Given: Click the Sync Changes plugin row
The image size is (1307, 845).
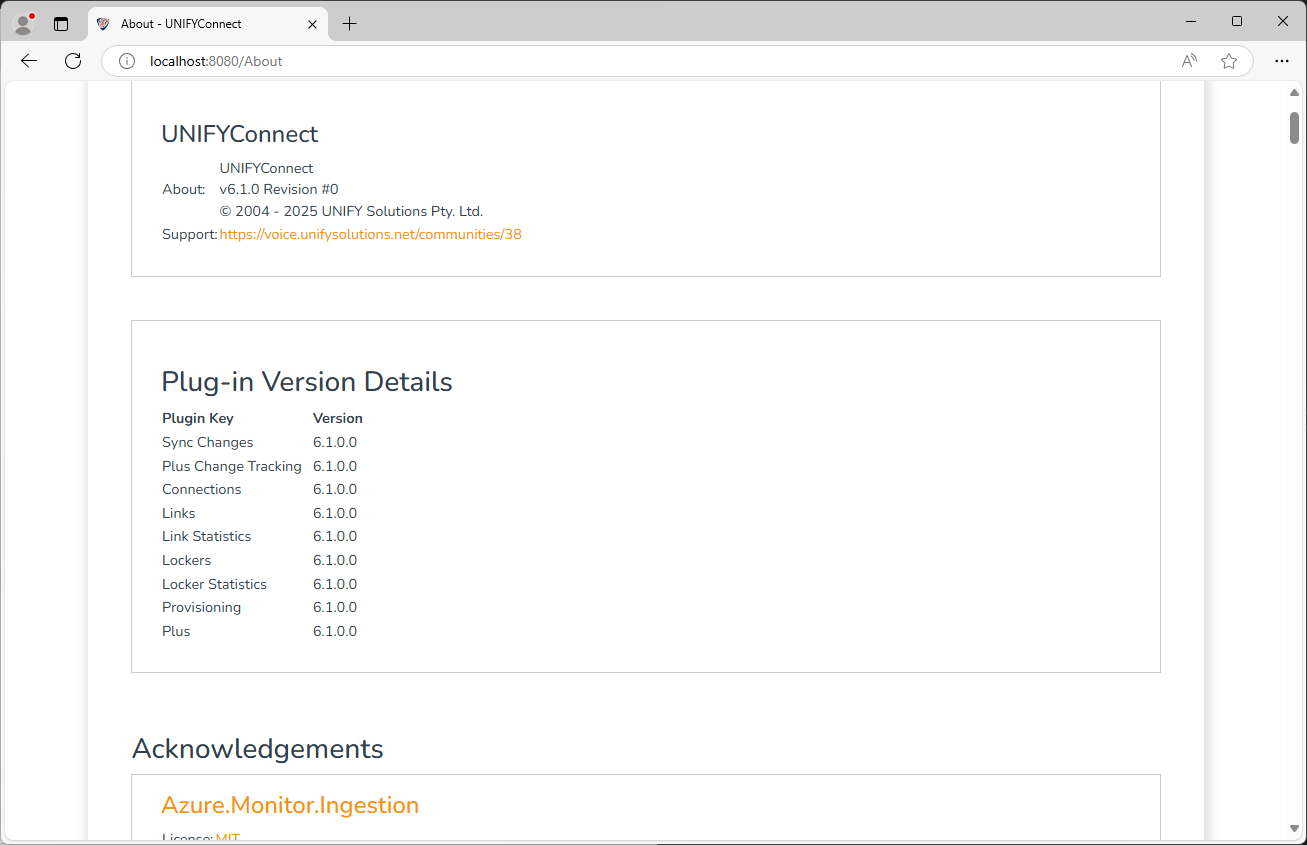Looking at the screenshot, I should pyautogui.click(x=260, y=443).
